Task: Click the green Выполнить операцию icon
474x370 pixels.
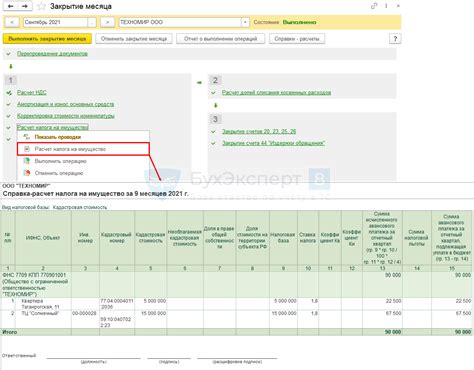Action: click(x=27, y=161)
